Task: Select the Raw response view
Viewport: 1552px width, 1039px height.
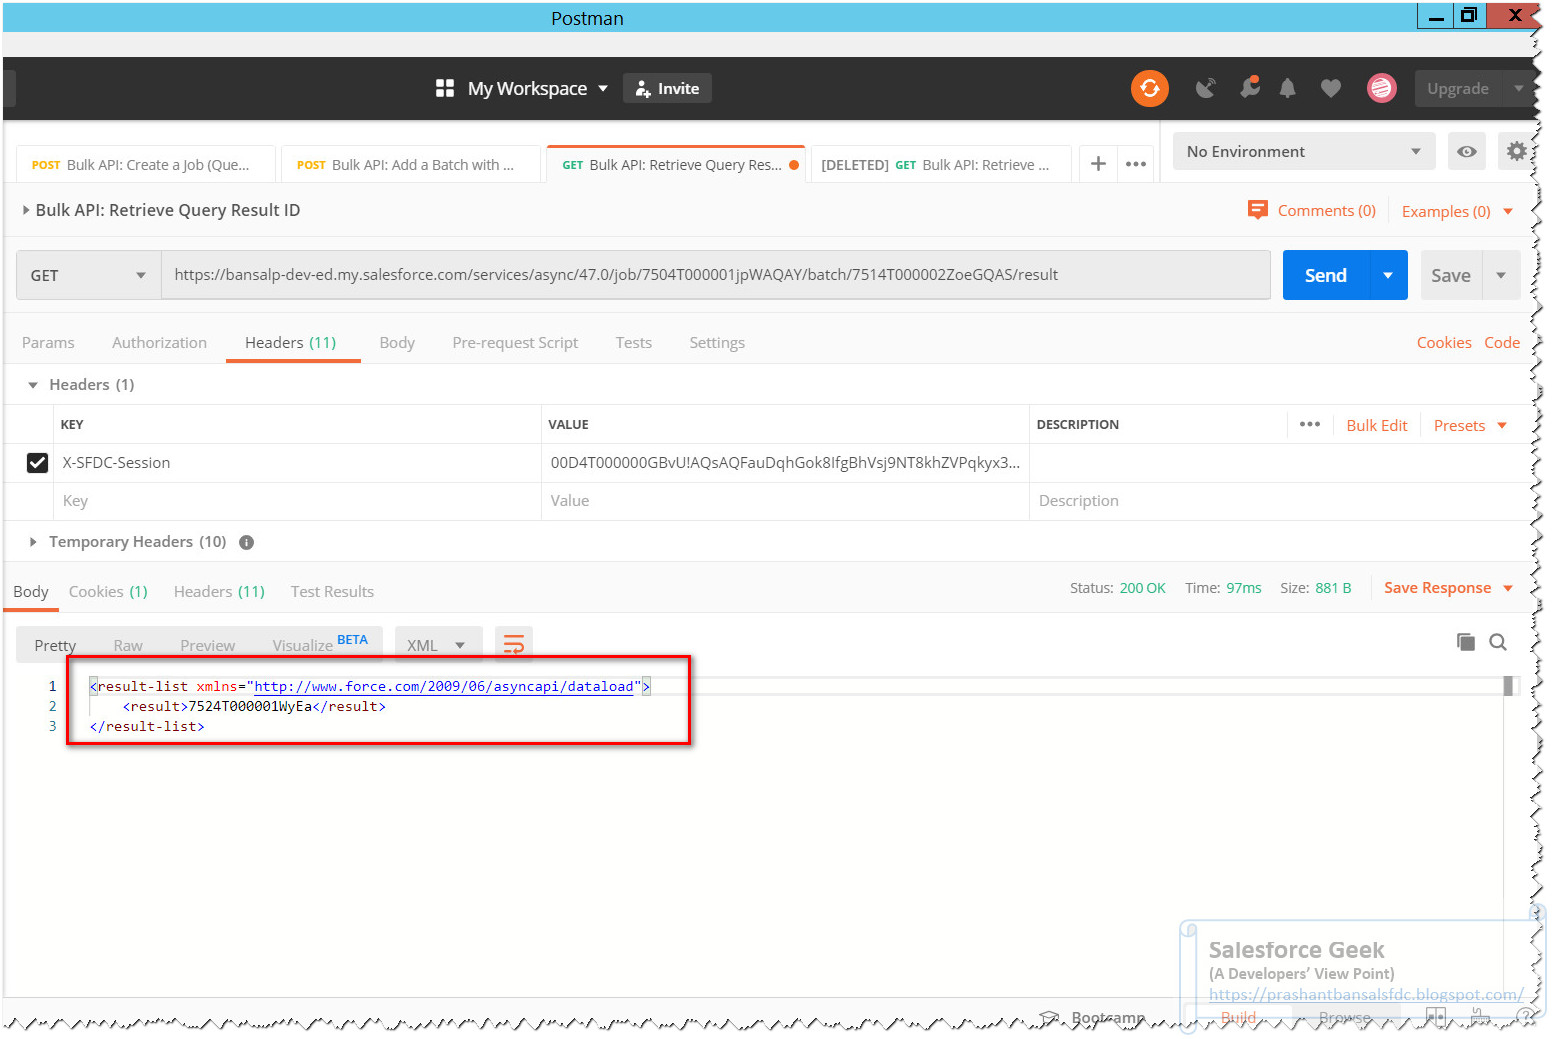Action: pos(128,645)
